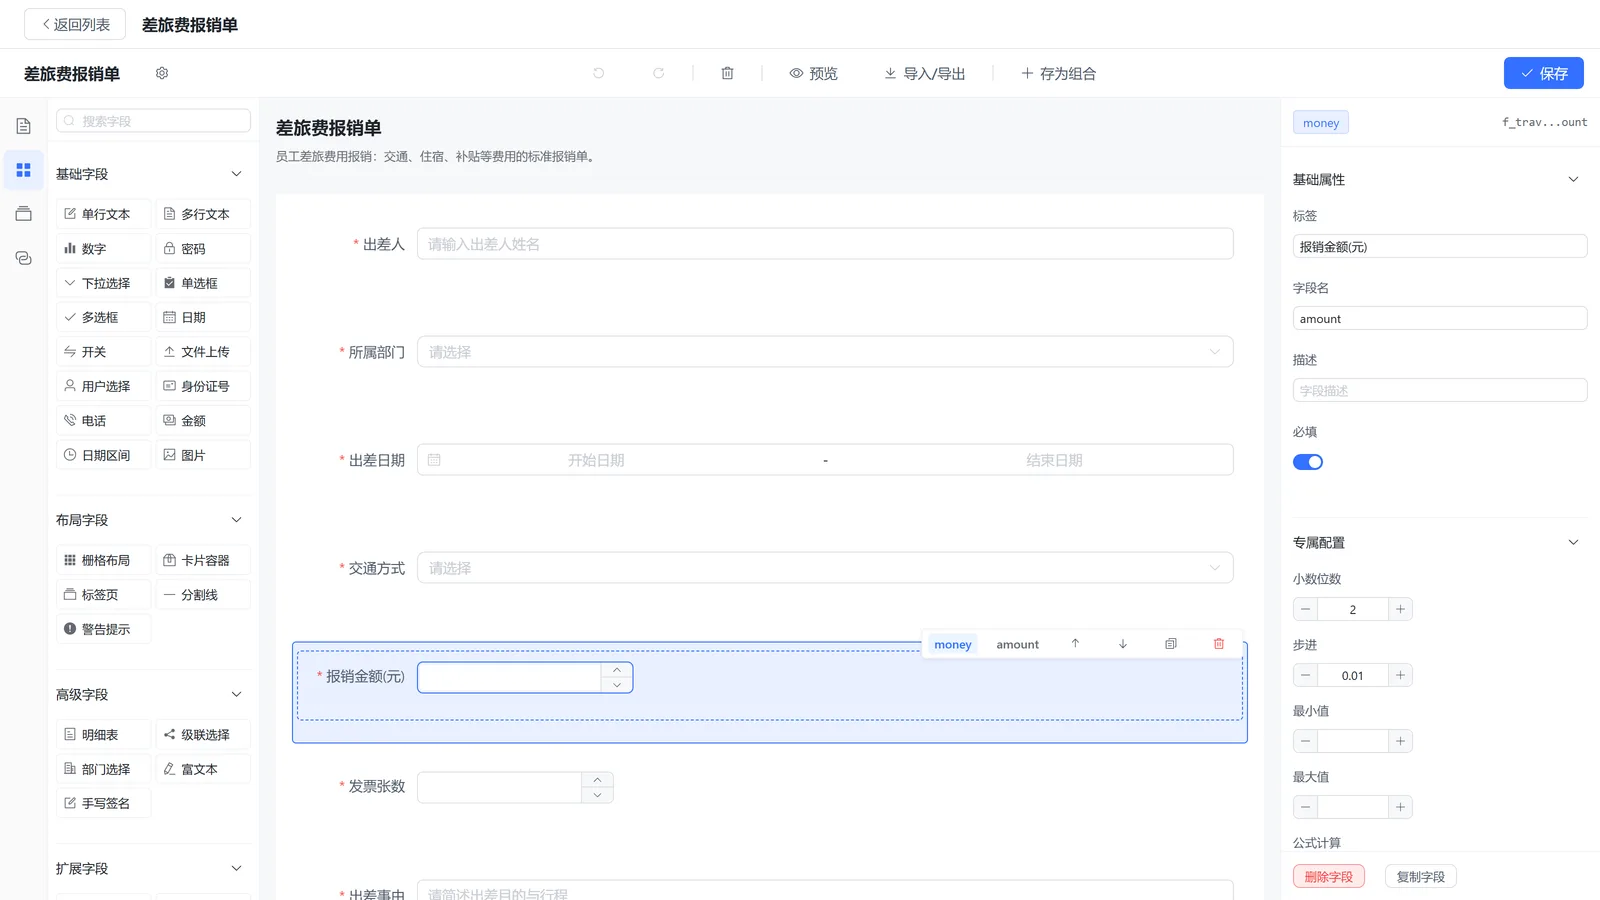Open the 导入/导出 menu
This screenshot has height=900, width=1600.
(925, 73)
